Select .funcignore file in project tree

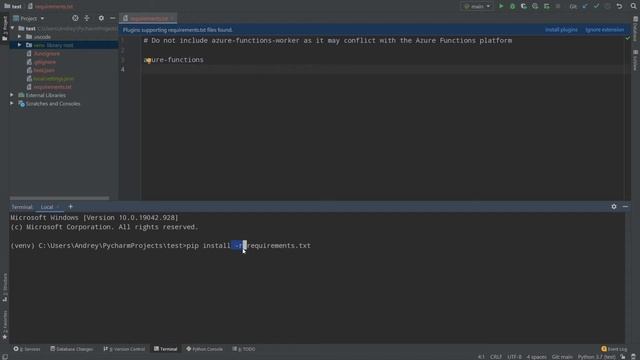pos(47,53)
